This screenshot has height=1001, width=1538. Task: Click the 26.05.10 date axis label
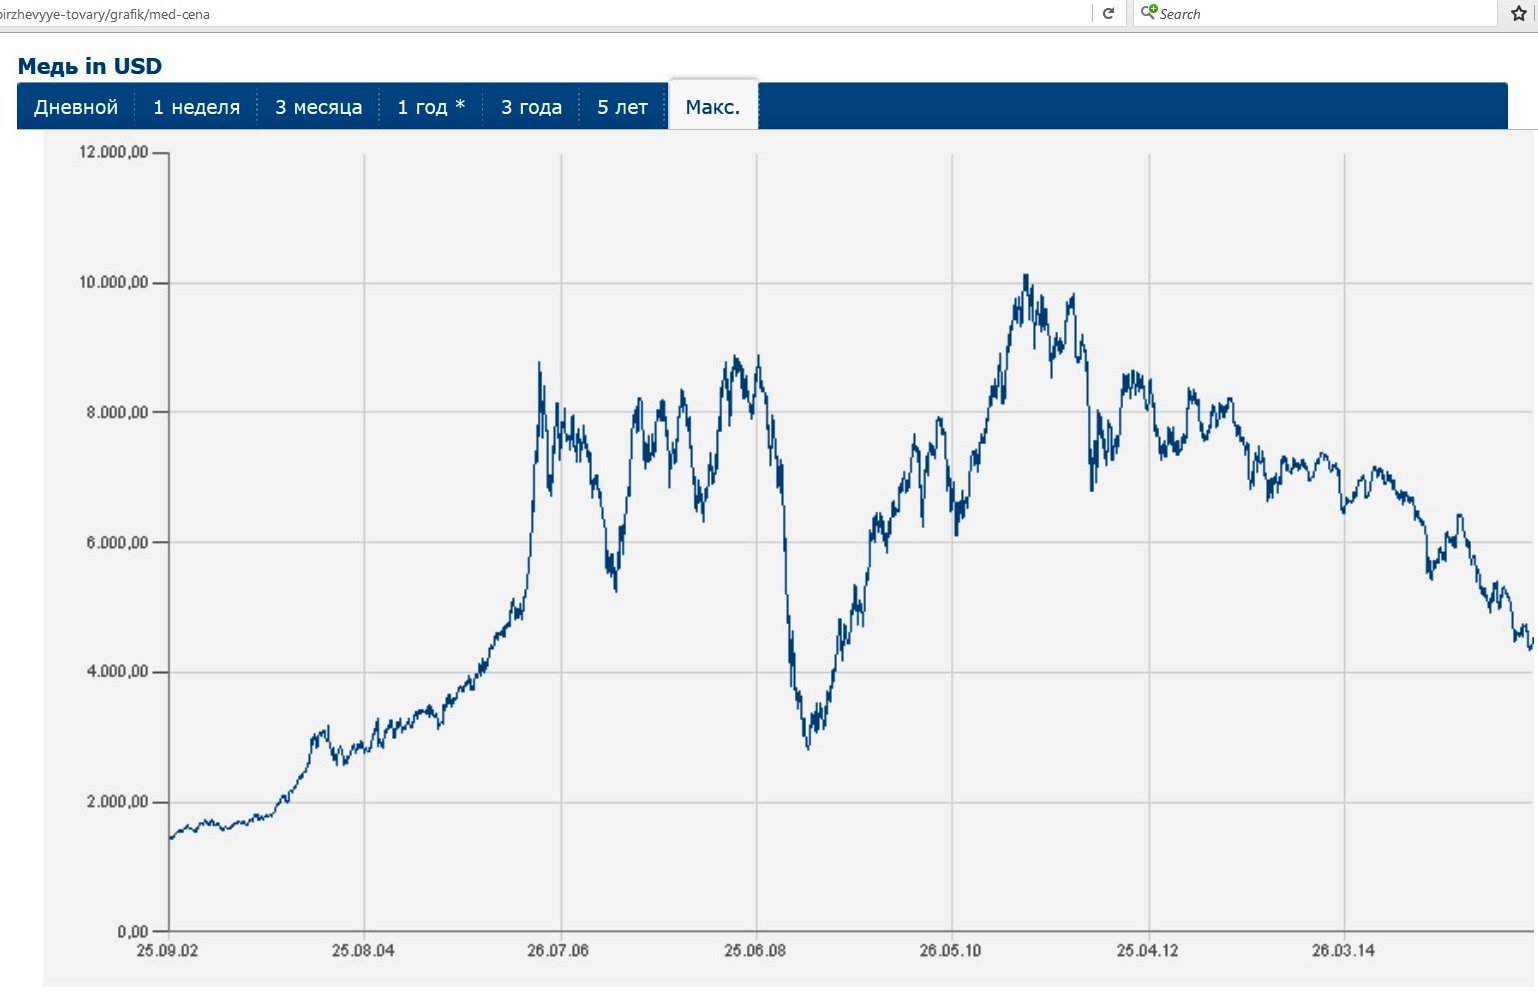950,951
